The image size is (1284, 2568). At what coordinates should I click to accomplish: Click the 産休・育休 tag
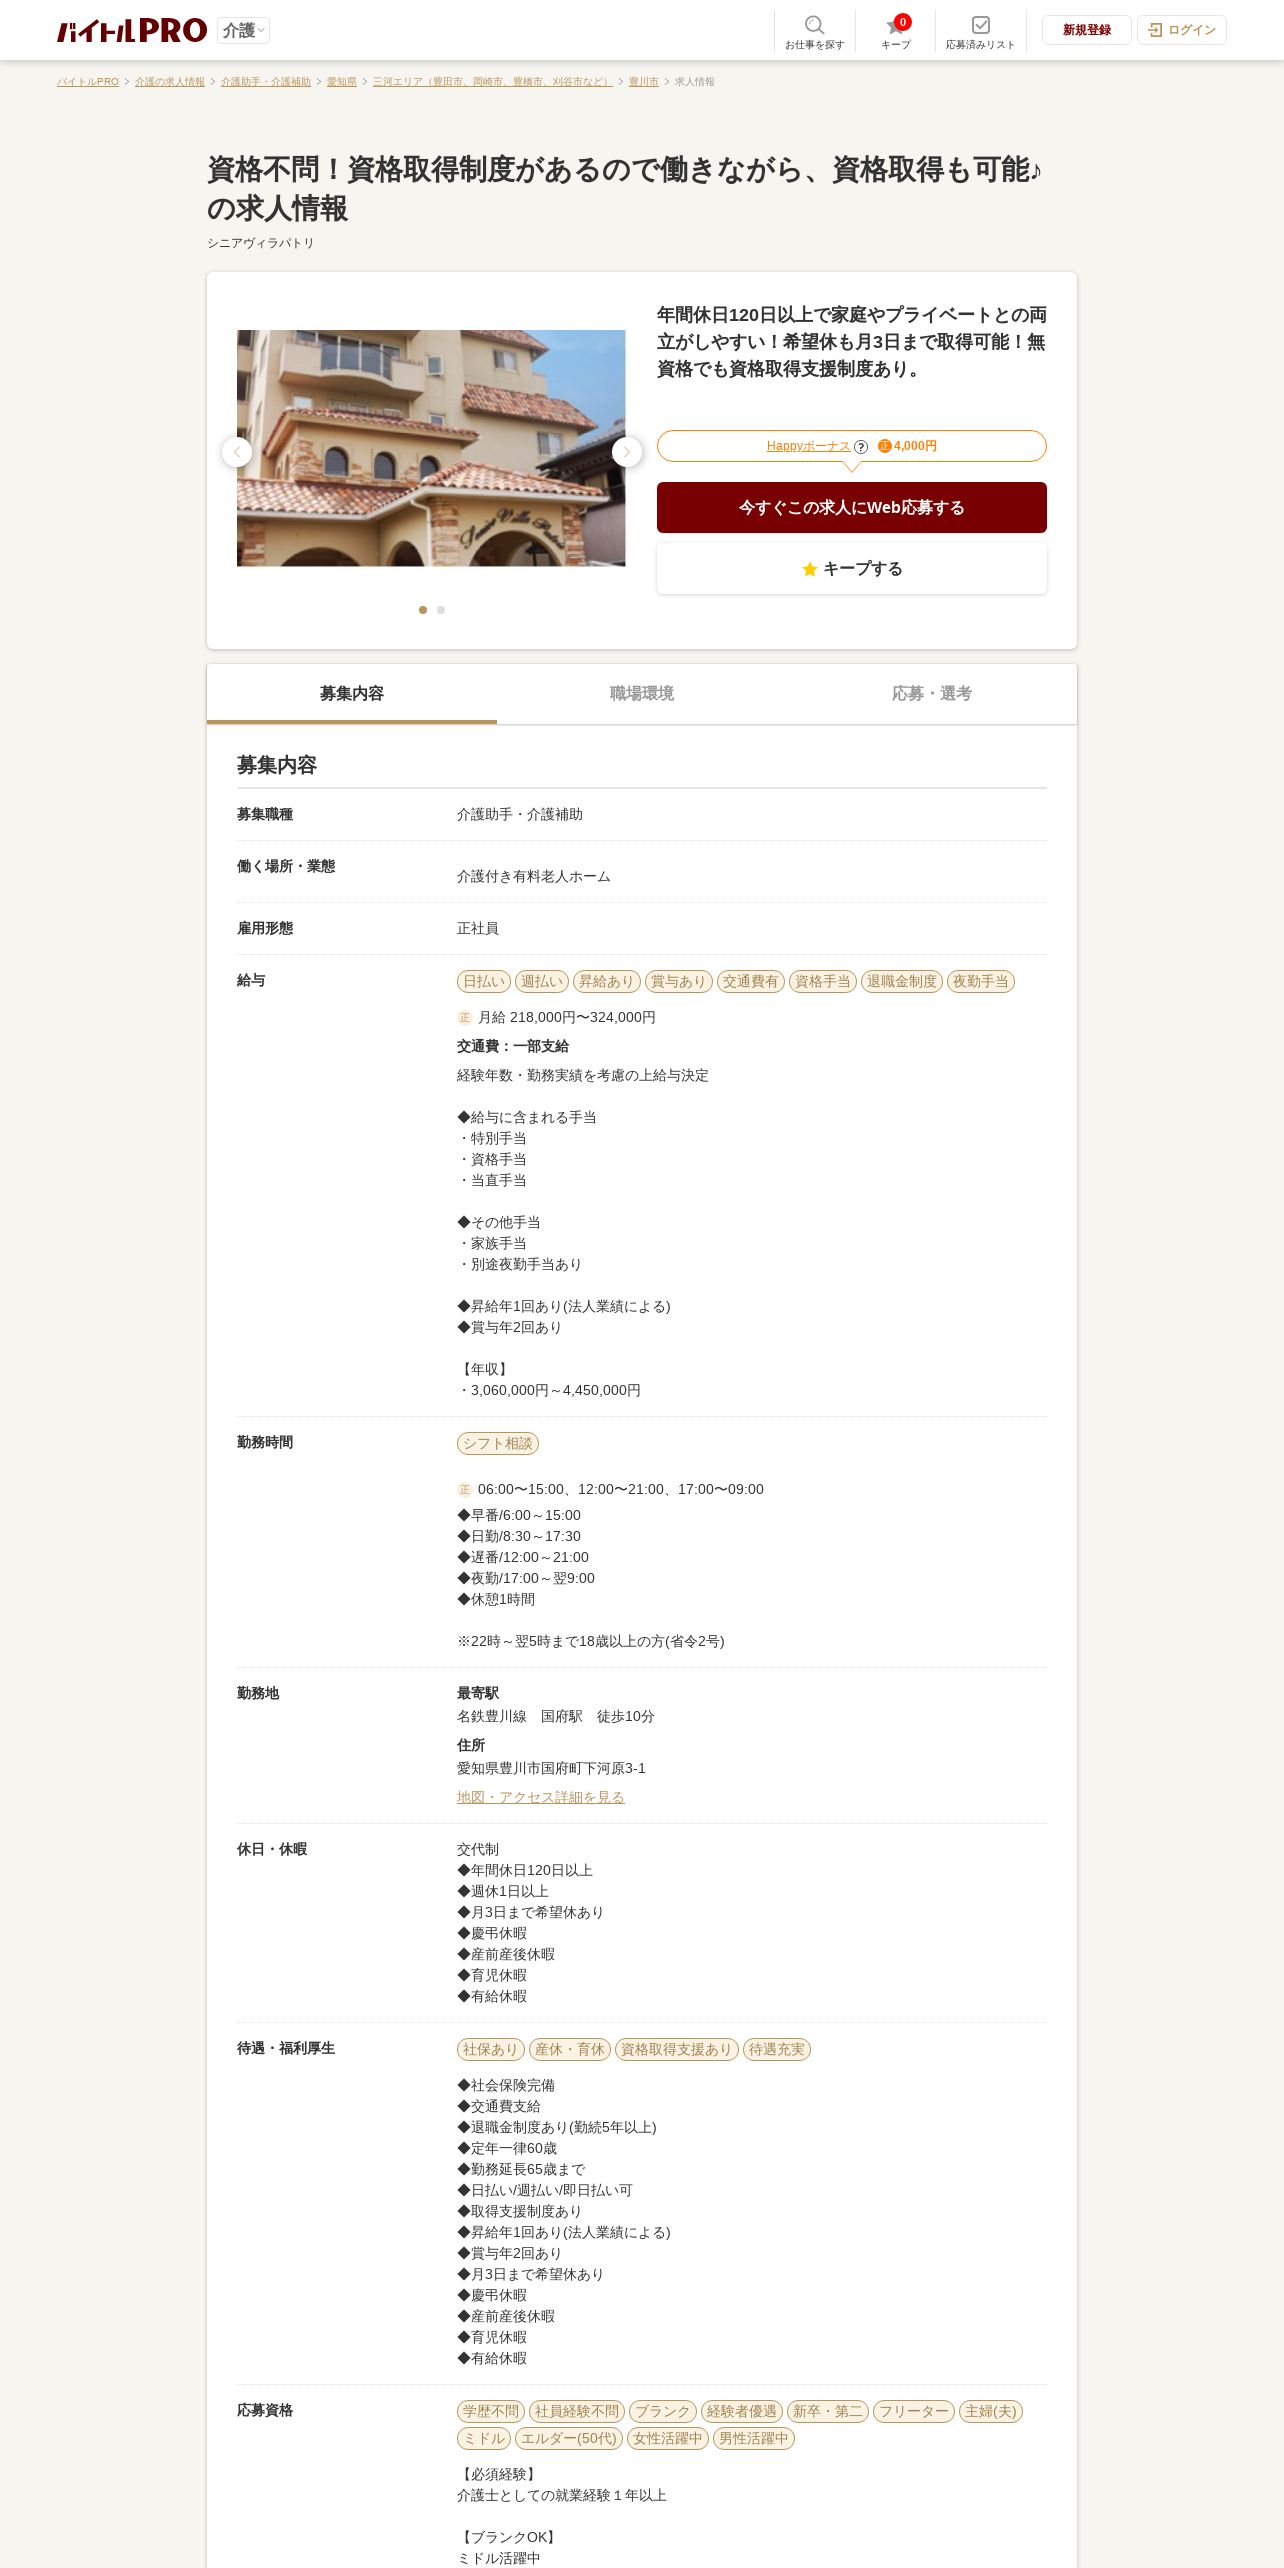(x=570, y=2050)
